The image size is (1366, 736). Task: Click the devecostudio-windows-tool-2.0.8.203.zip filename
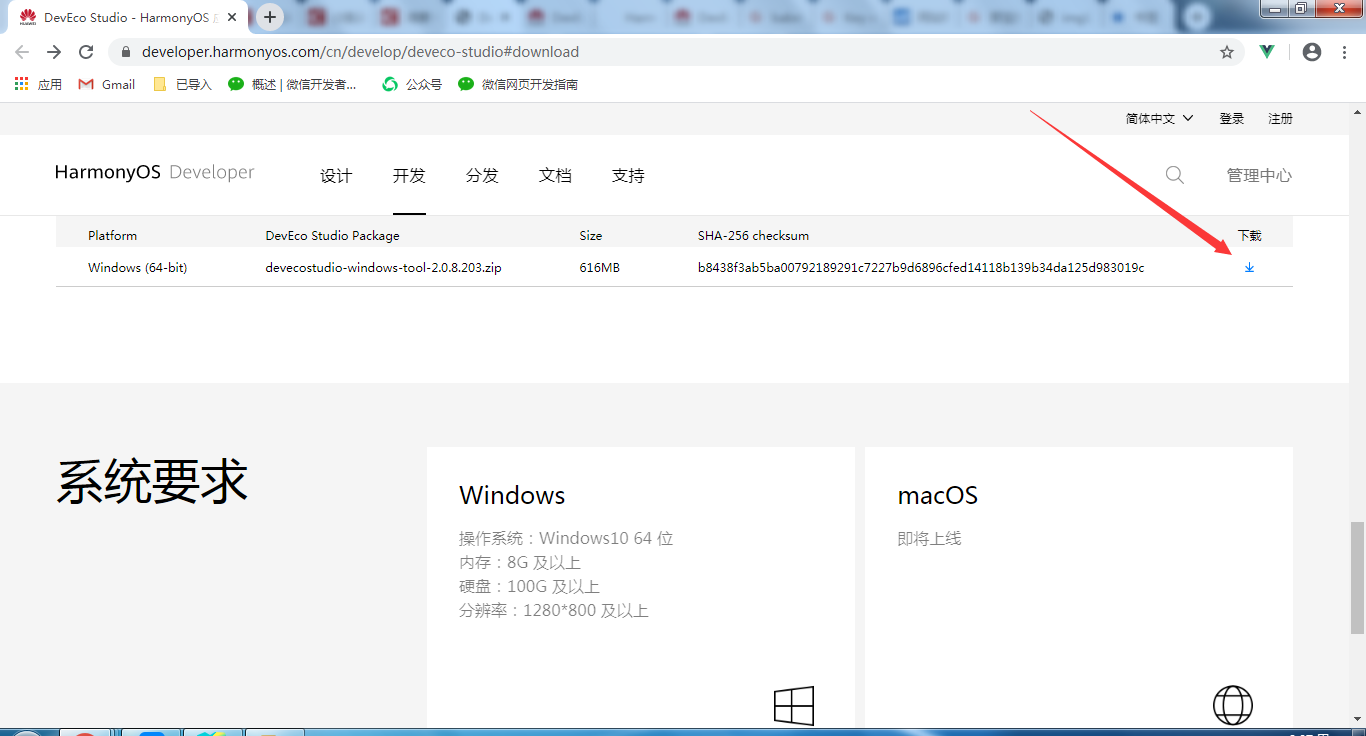click(383, 267)
